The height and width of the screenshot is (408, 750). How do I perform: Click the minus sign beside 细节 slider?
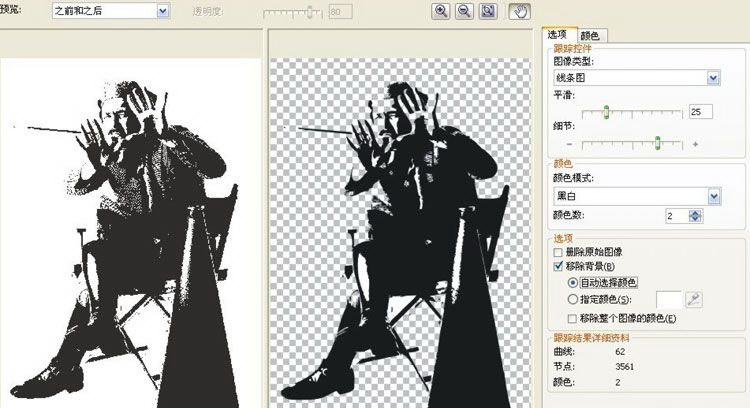569,143
